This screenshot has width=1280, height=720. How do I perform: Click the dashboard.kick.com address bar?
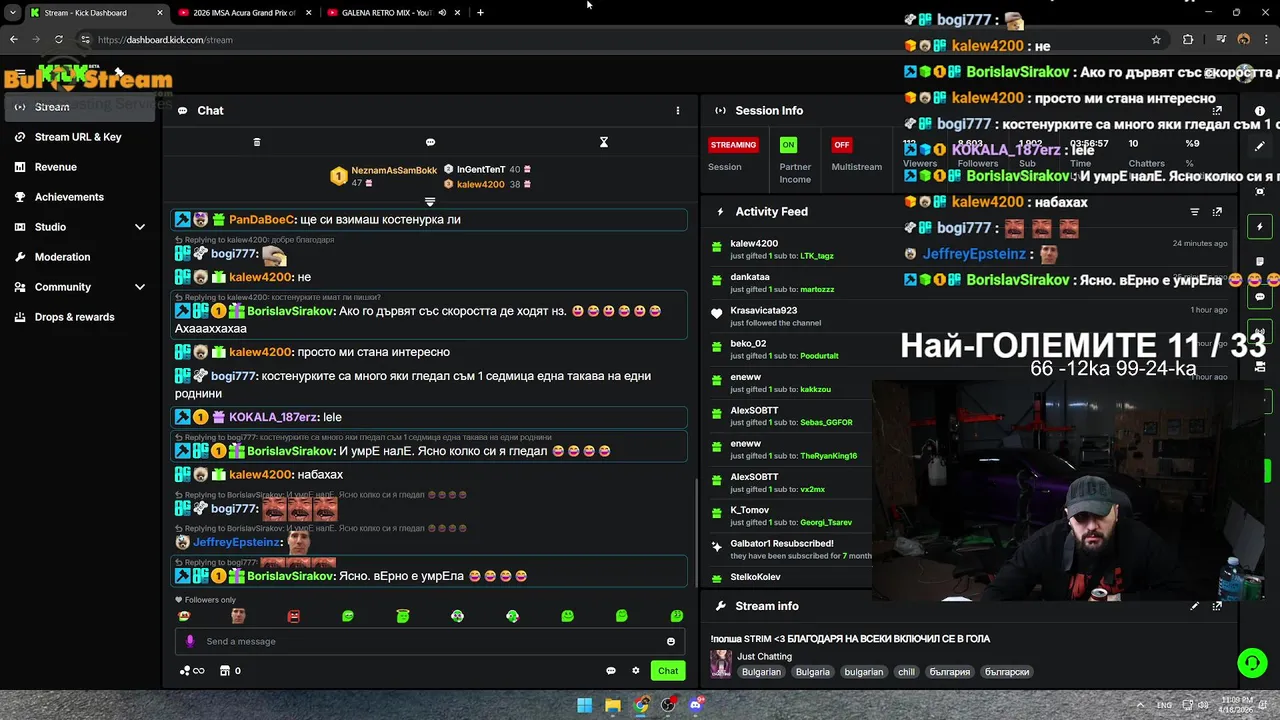620,40
